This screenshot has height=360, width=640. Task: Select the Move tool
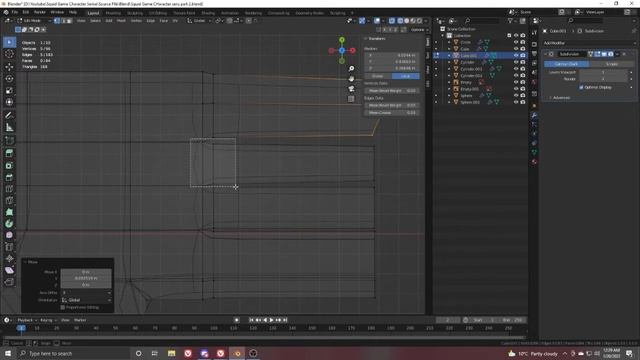click(x=9, y=67)
